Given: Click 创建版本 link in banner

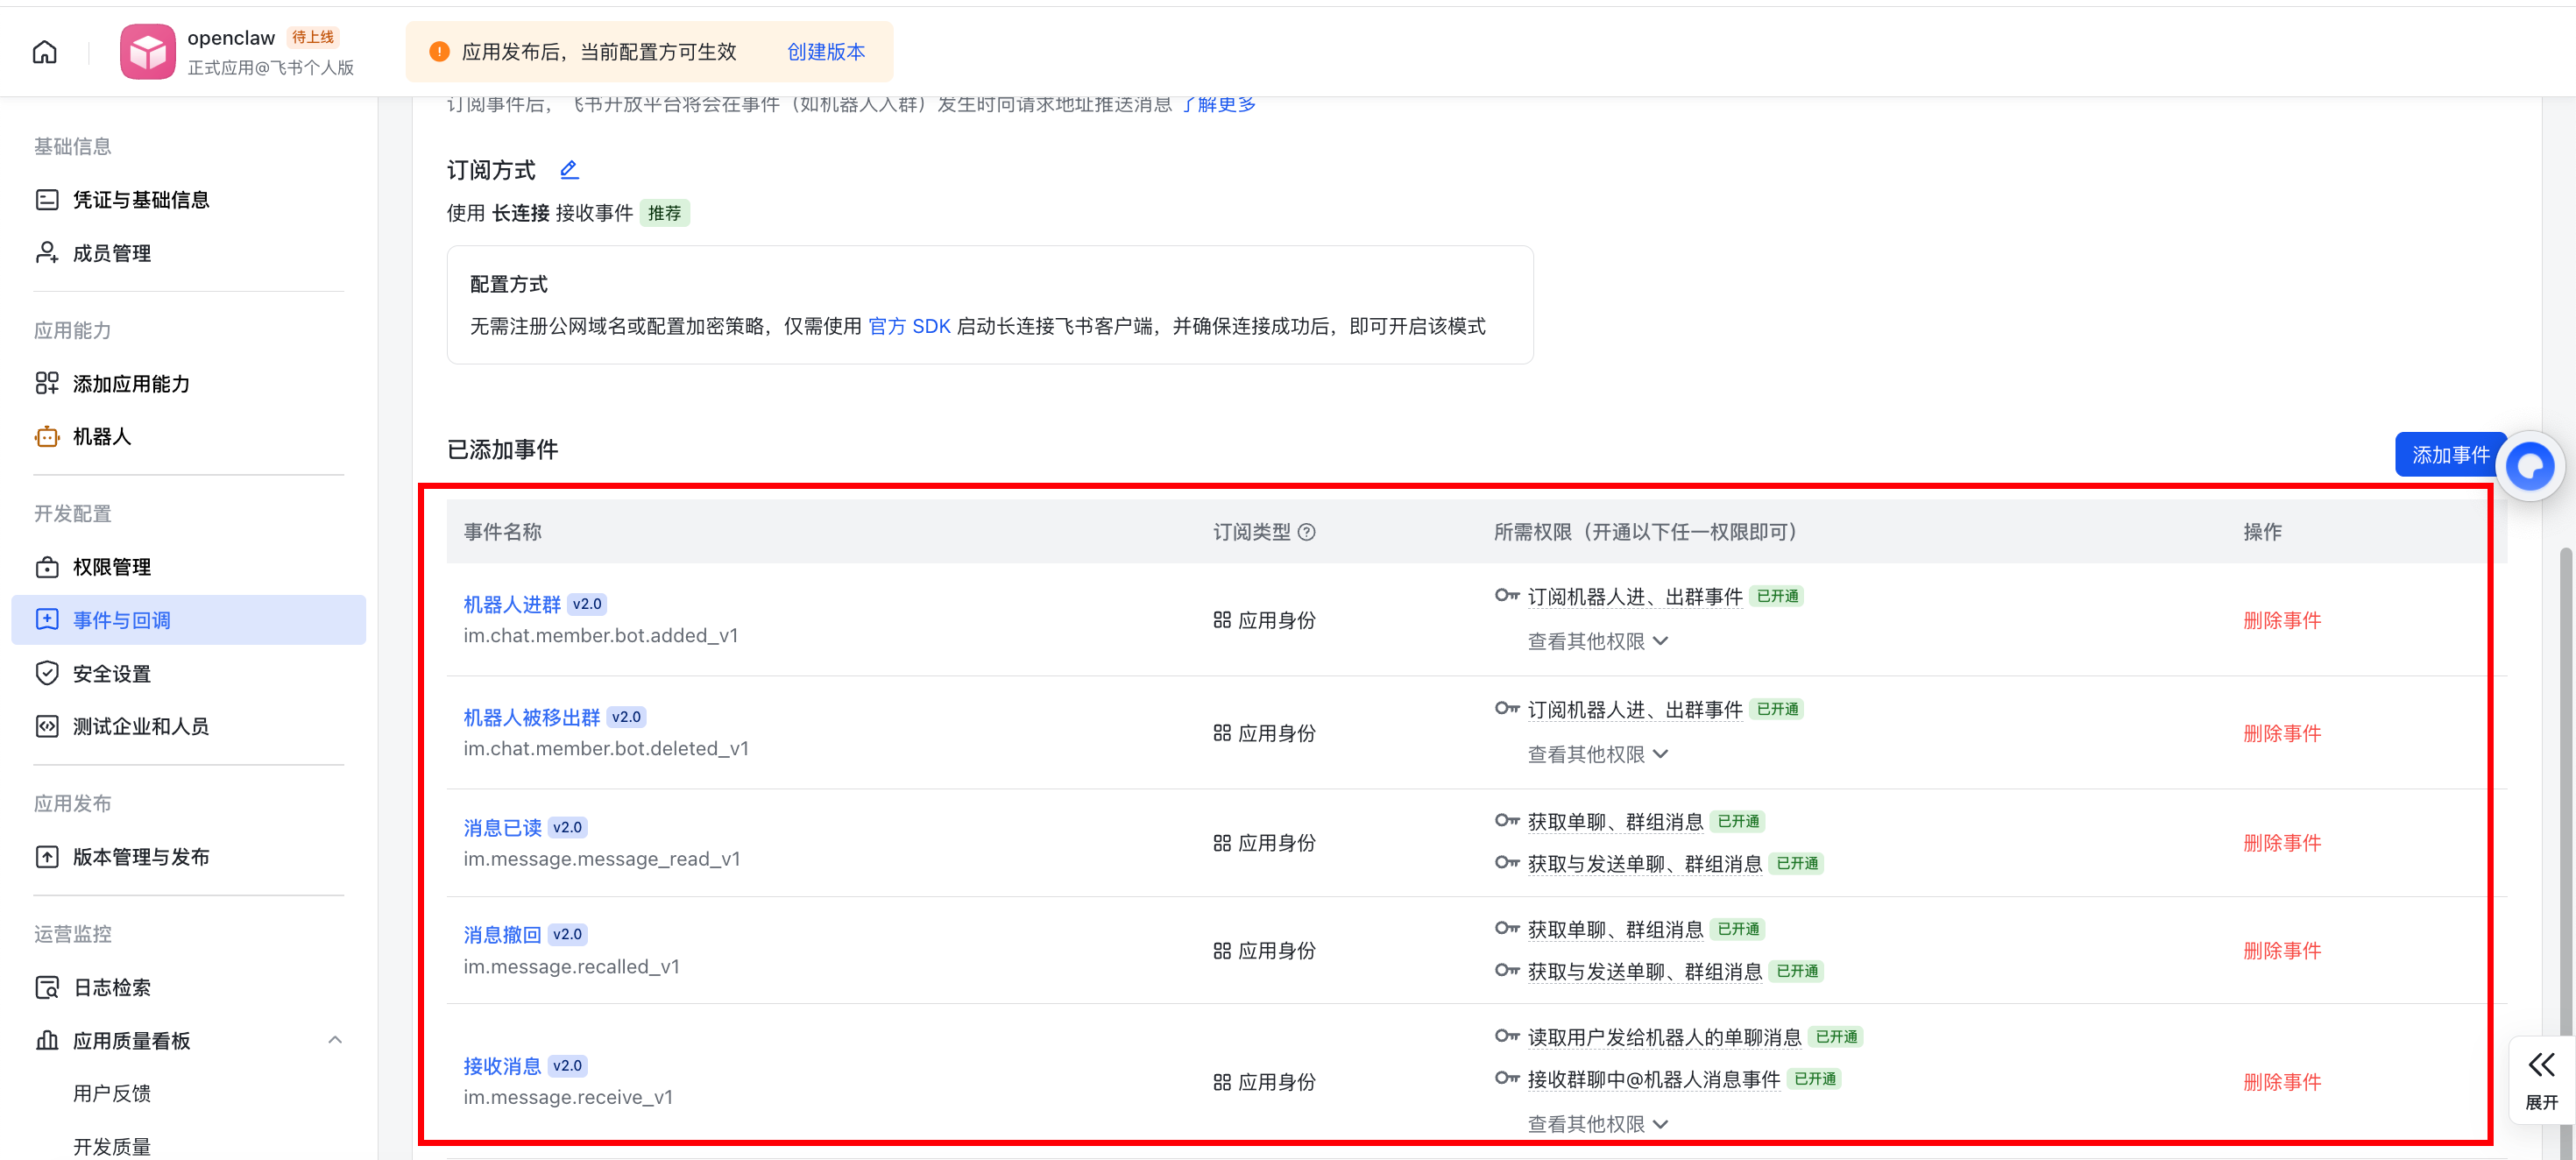Looking at the screenshot, I should point(826,52).
